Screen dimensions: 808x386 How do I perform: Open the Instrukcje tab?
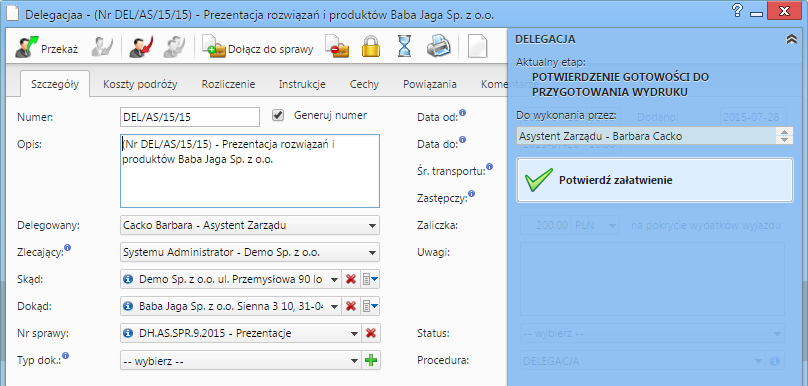pos(302,85)
